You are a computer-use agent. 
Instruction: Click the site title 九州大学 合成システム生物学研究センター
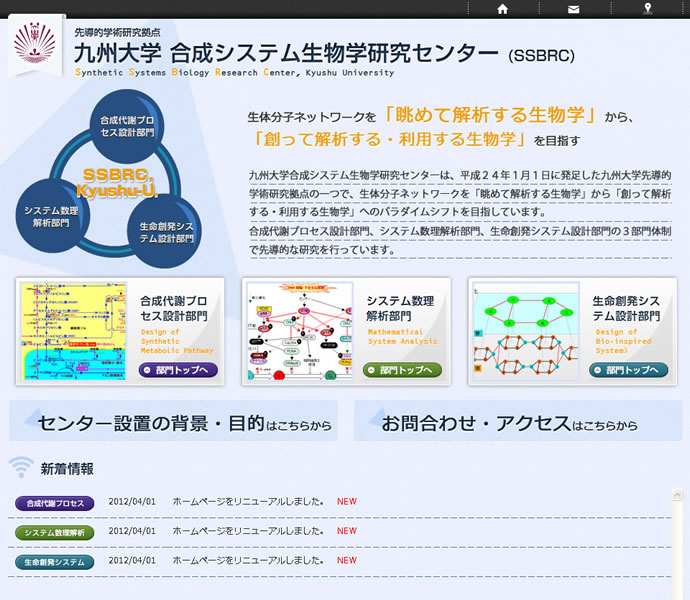[286, 53]
